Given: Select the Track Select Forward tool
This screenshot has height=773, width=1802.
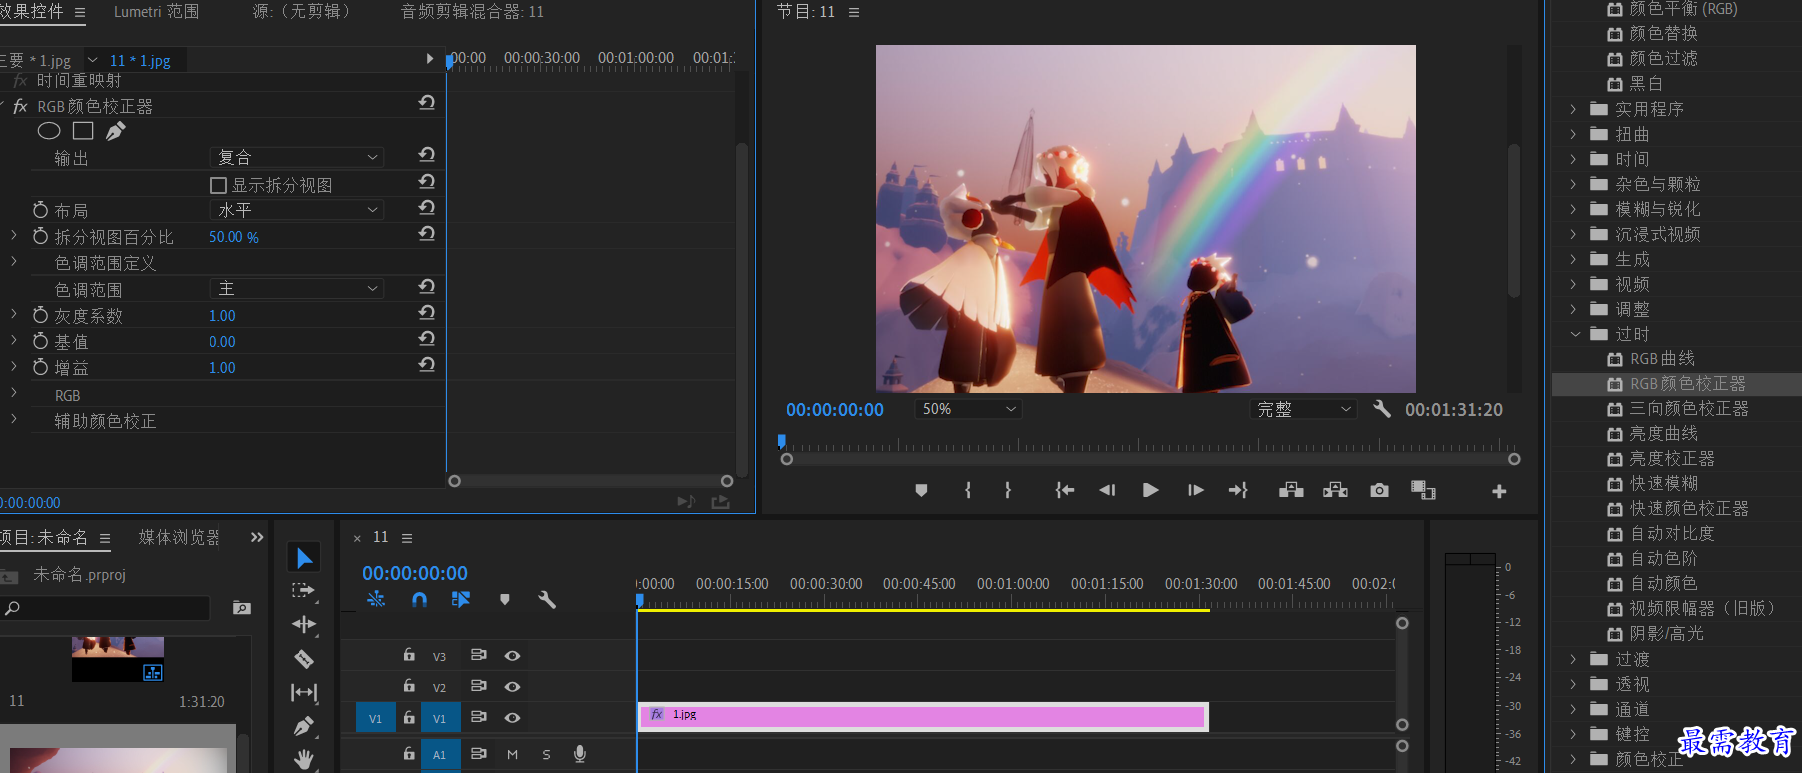Looking at the screenshot, I should click(x=303, y=591).
